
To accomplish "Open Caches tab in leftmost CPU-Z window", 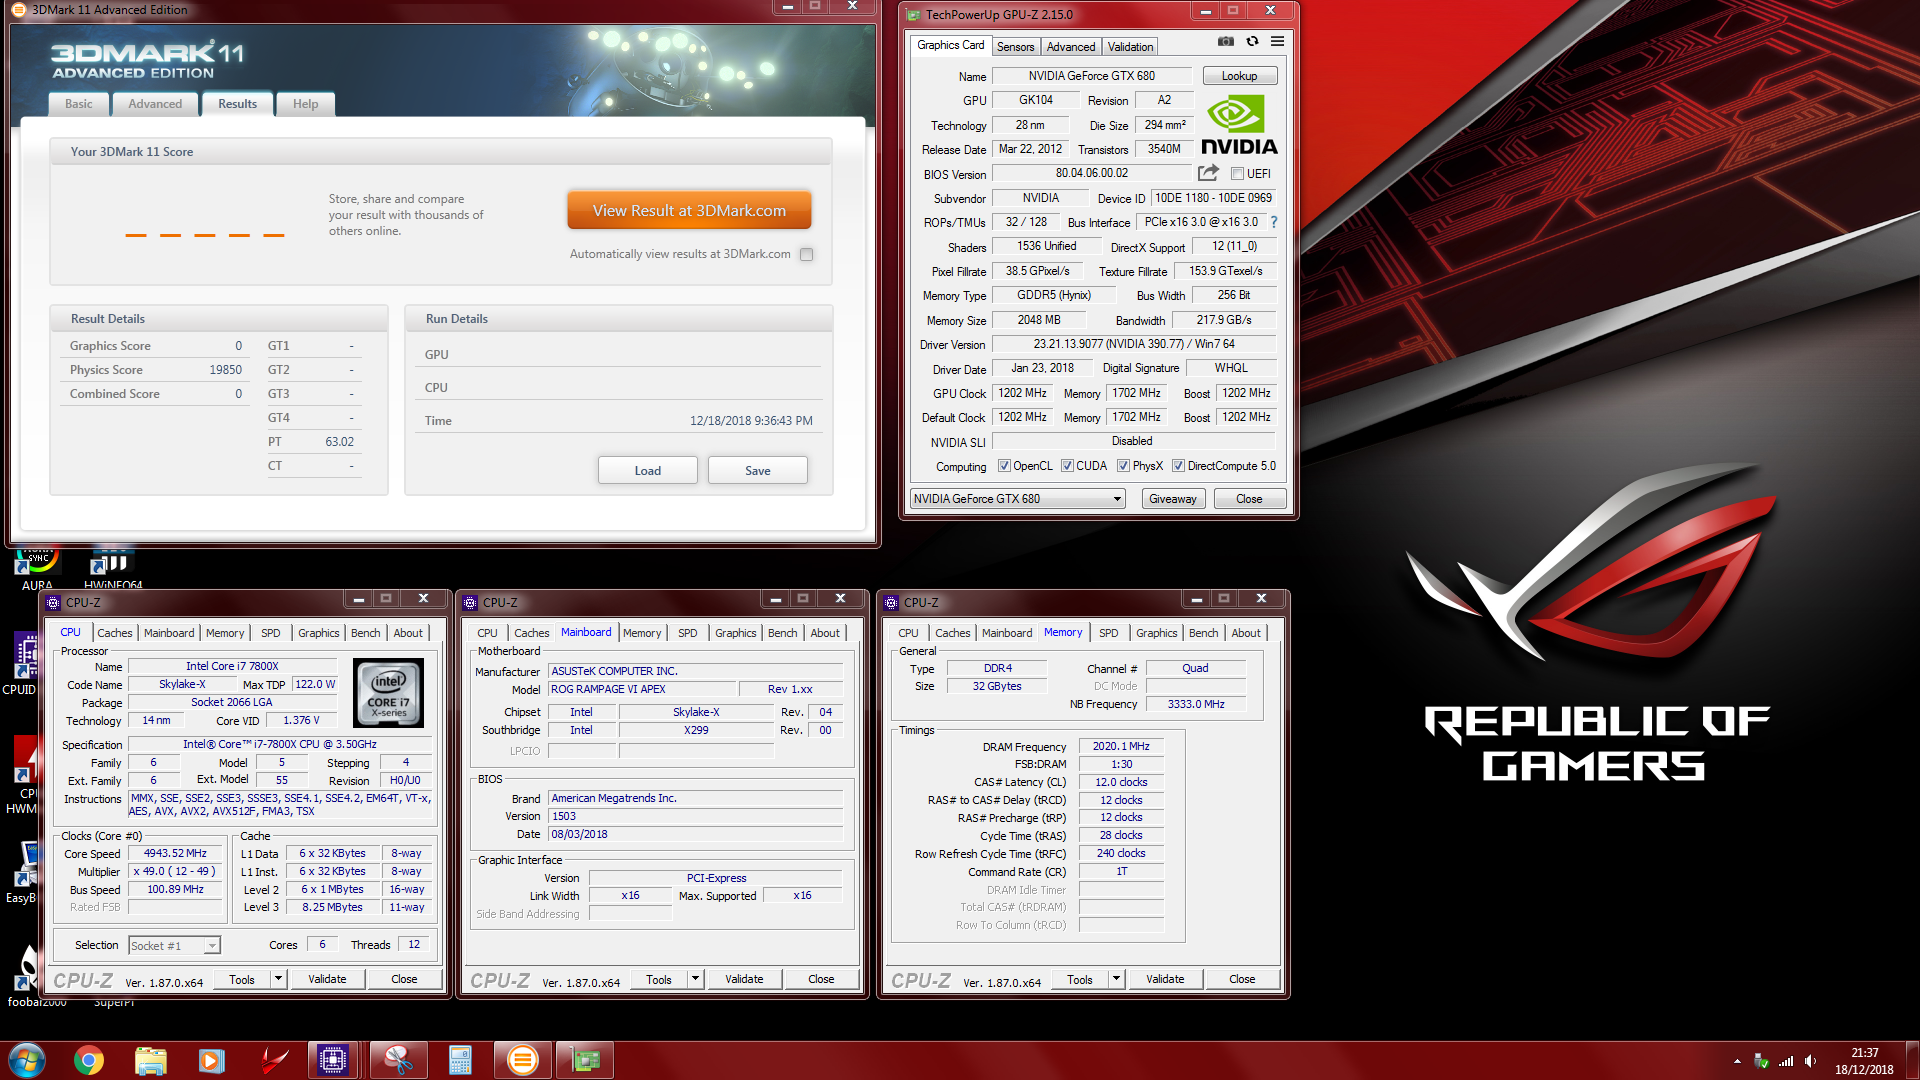I will [114, 633].
